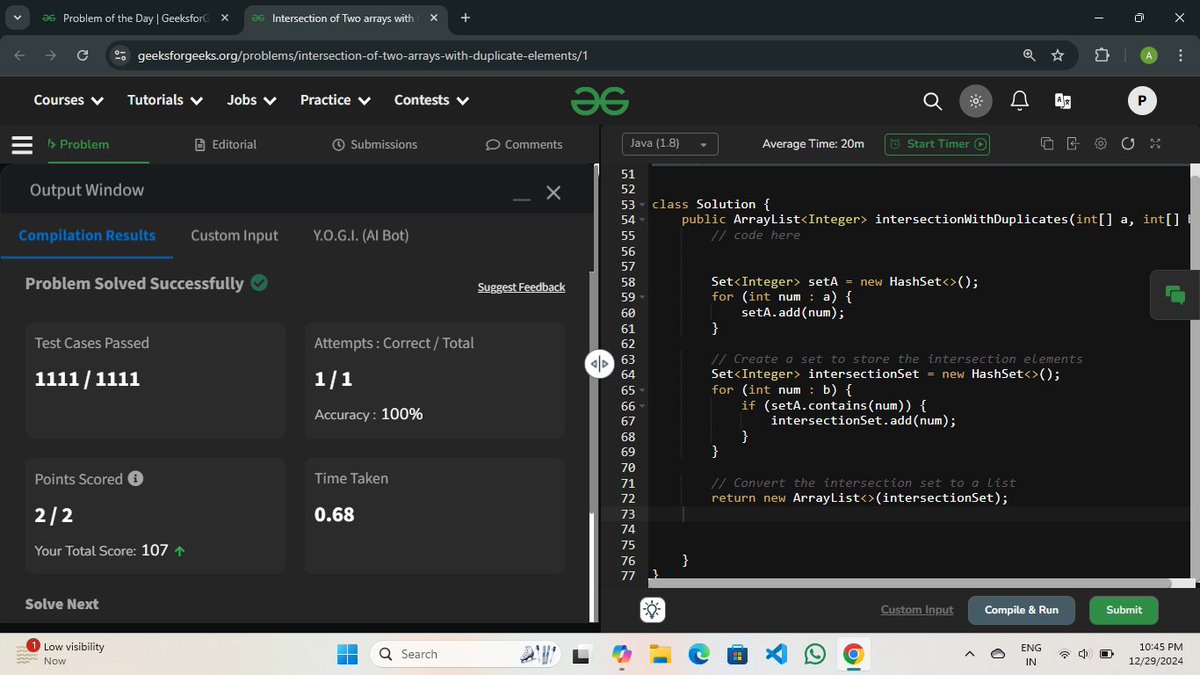Open the green chat bubble widget
The height and width of the screenshot is (675, 1200).
coord(1175,295)
